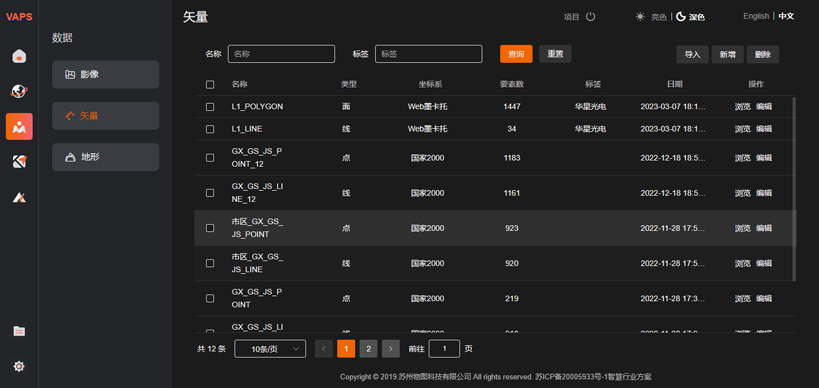This screenshot has width=819, height=388.
Task: Open the settings gear in the sidebar
Action: pos(19,367)
